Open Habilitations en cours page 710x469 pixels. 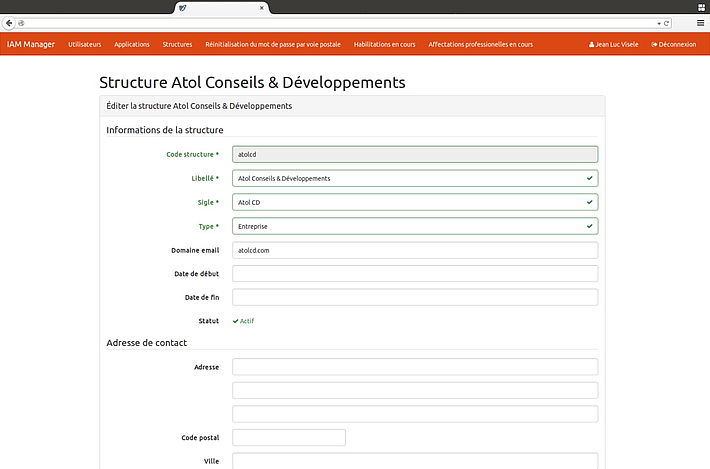click(x=384, y=44)
